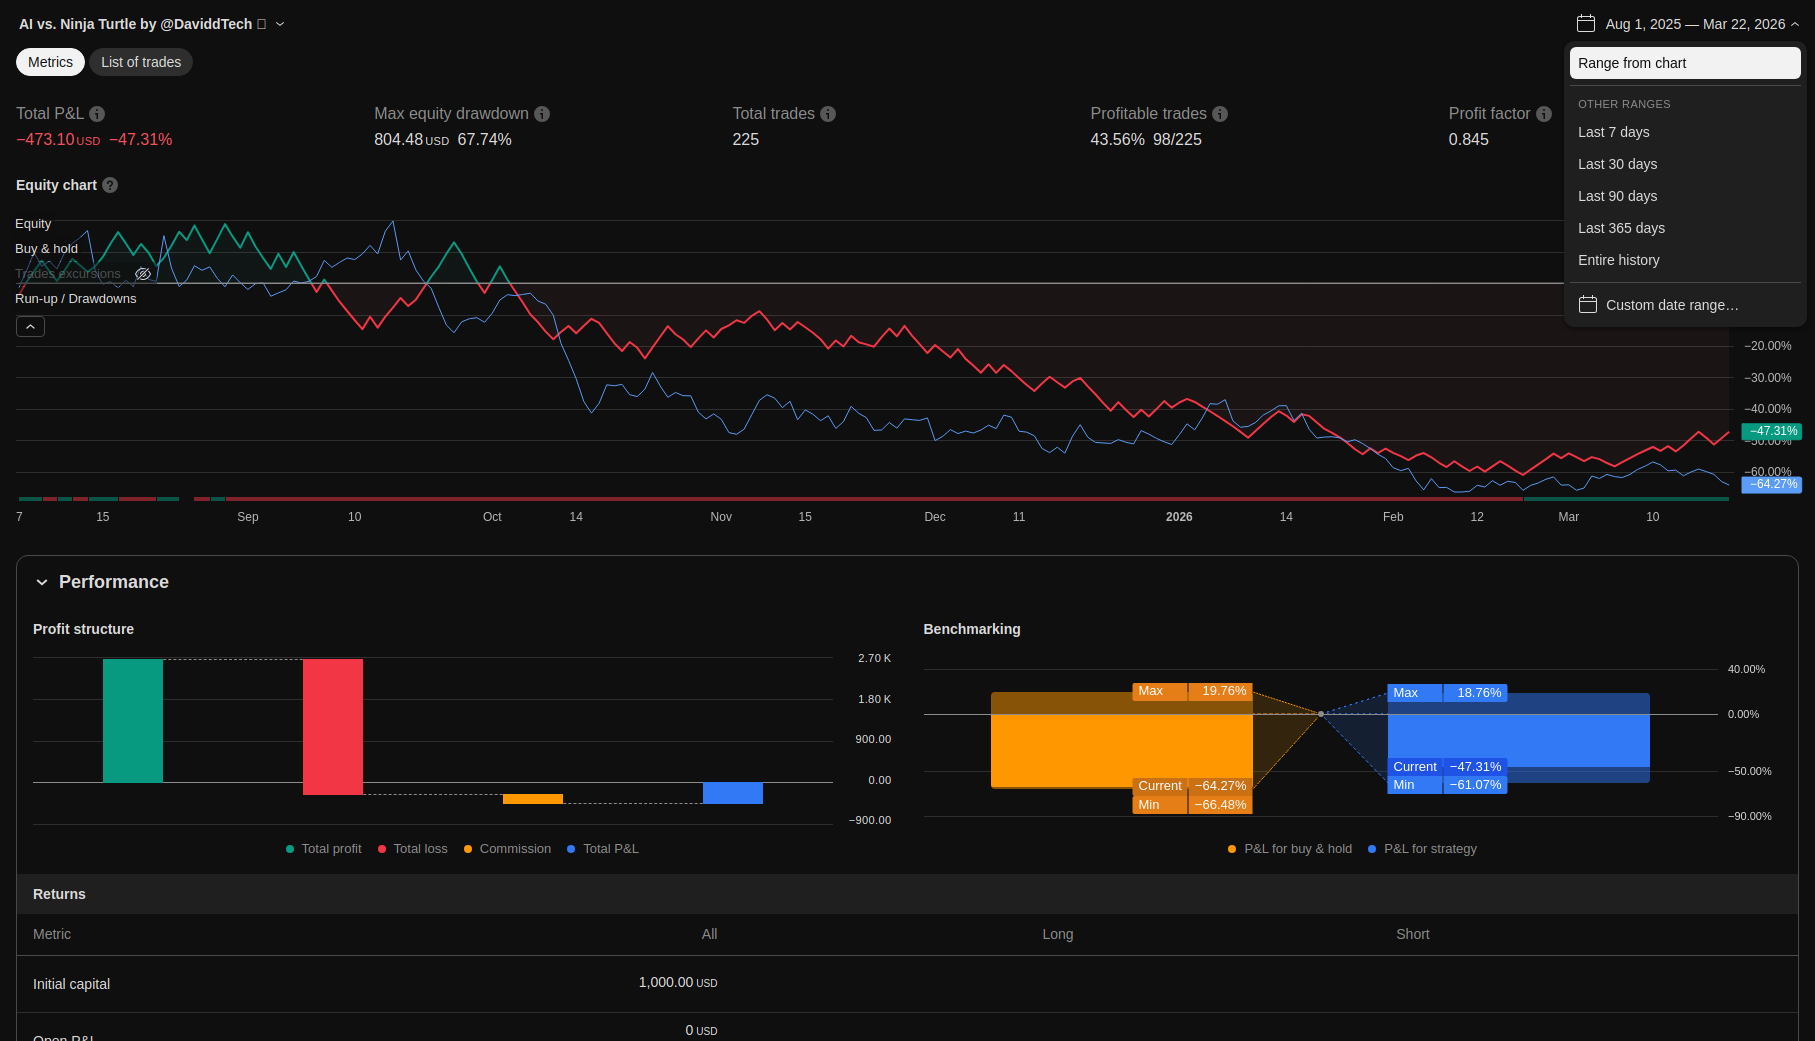
Task: Open the Equity chart help question icon
Action: tap(110, 185)
